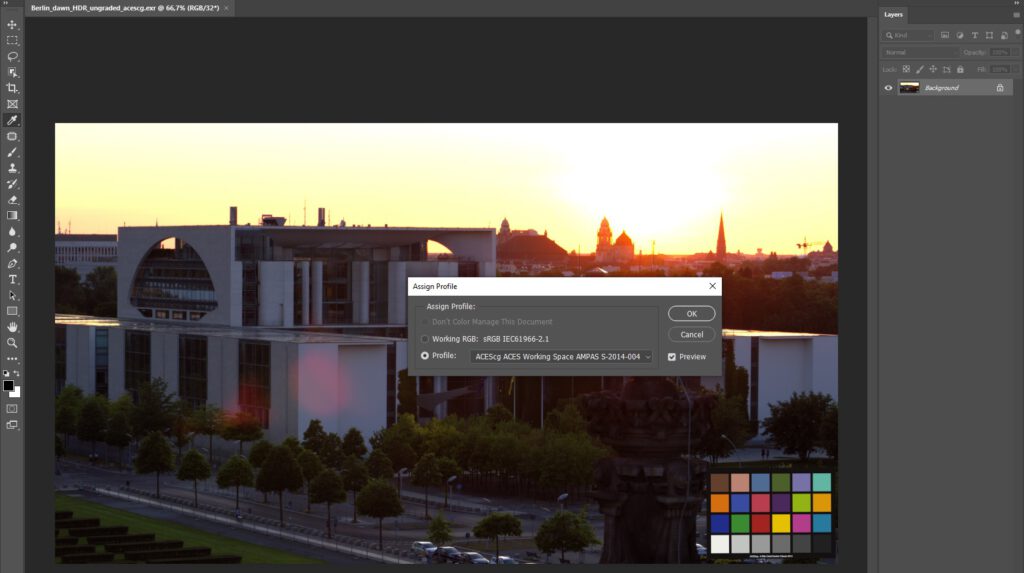This screenshot has height=573, width=1024.
Task: Select the Horizontal Type tool
Action: [x=12, y=280]
